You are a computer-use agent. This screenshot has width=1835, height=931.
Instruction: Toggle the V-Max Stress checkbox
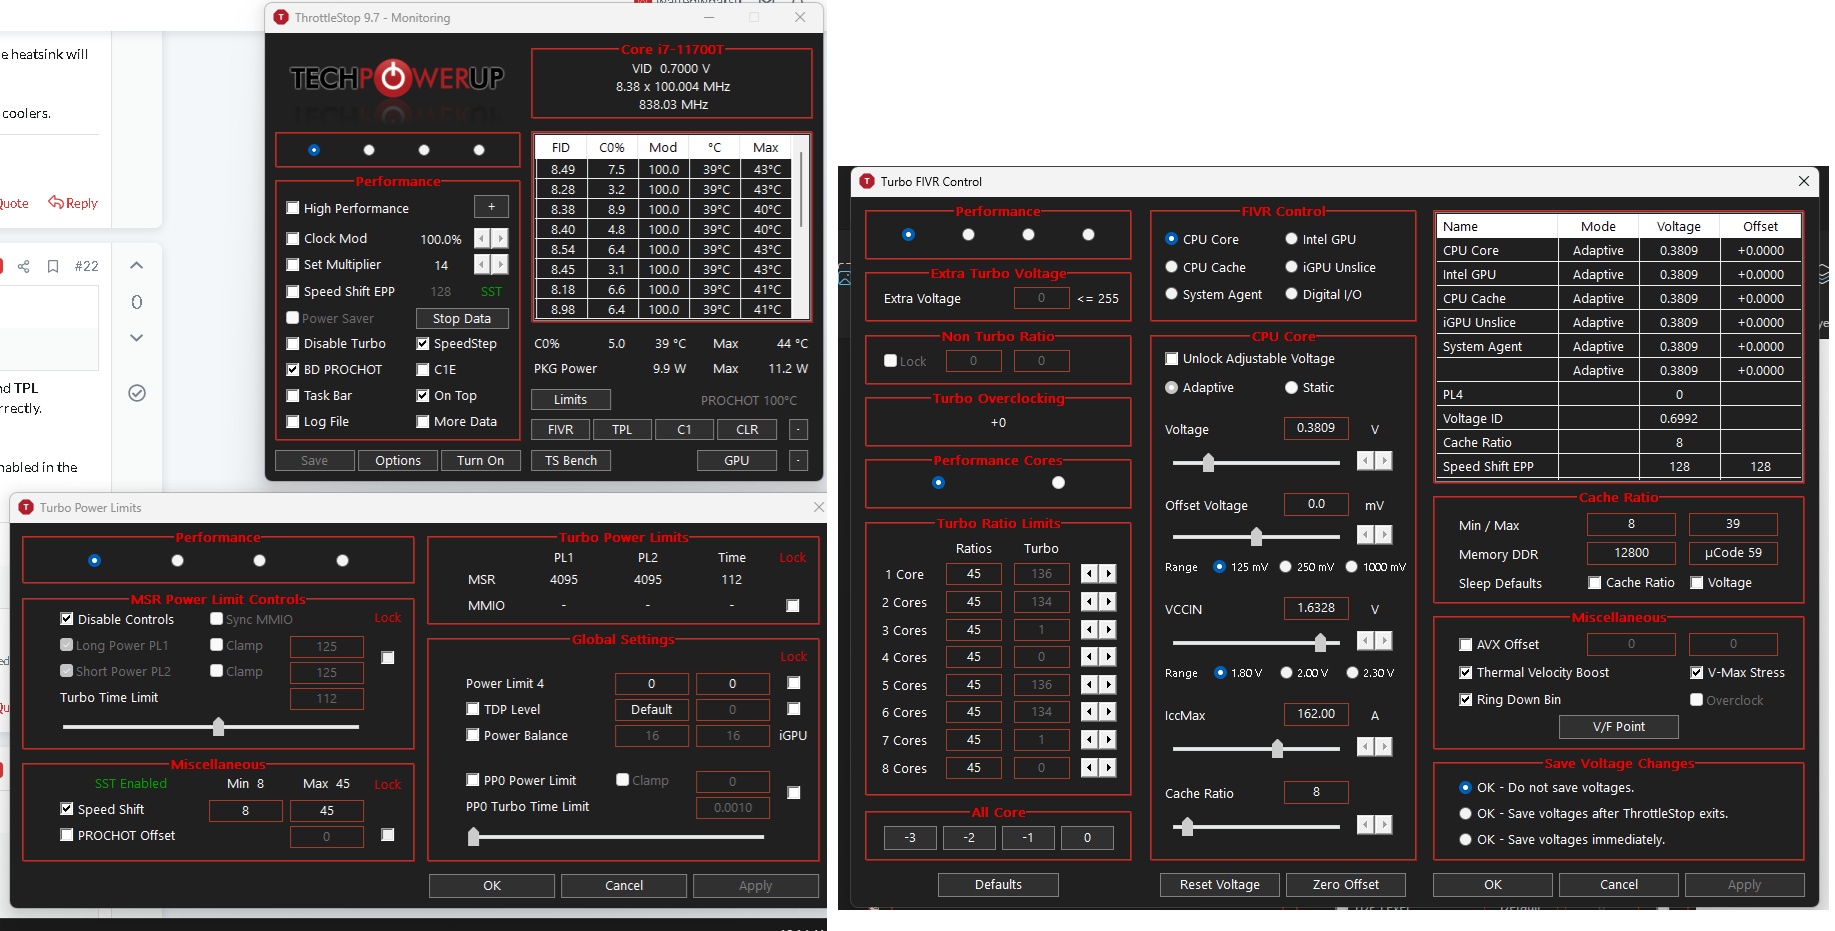click(1697, 672)
